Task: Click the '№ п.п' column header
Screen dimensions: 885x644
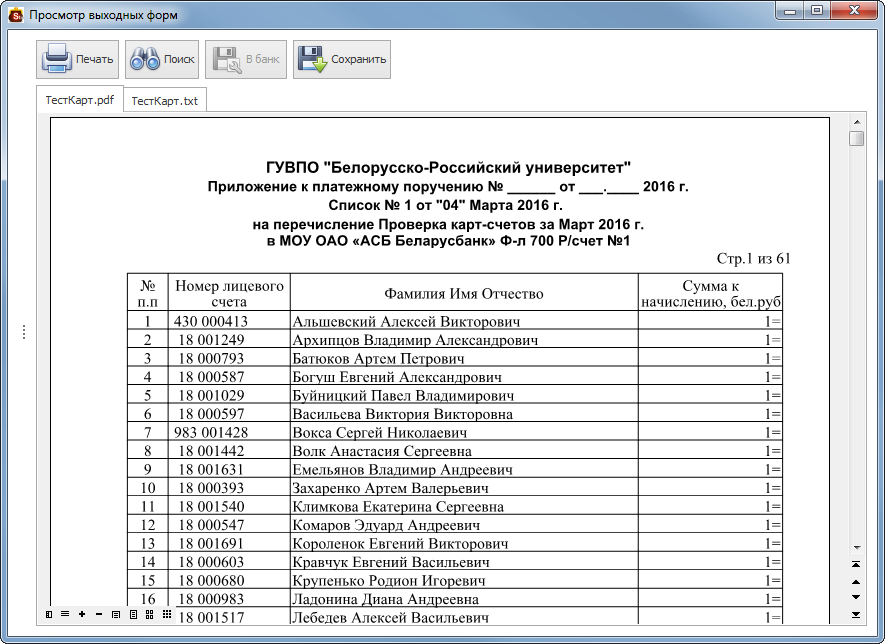Action: point(148,293)
